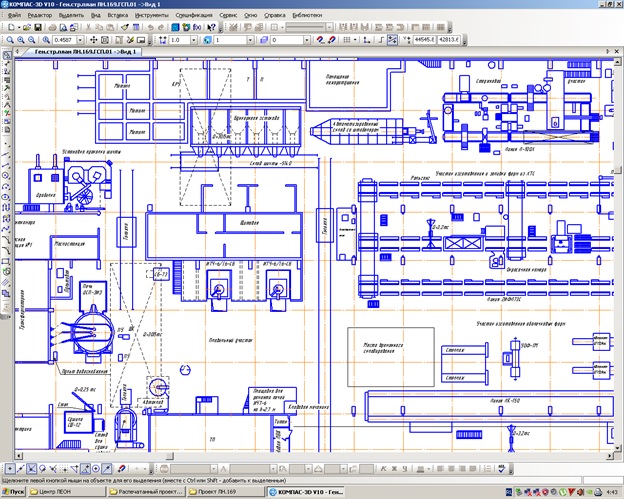The width and height of the screenshot is (624, 499).
Task: Click the X coordinate field 44545
Action: pyautogui.click(x=425, y=40)
